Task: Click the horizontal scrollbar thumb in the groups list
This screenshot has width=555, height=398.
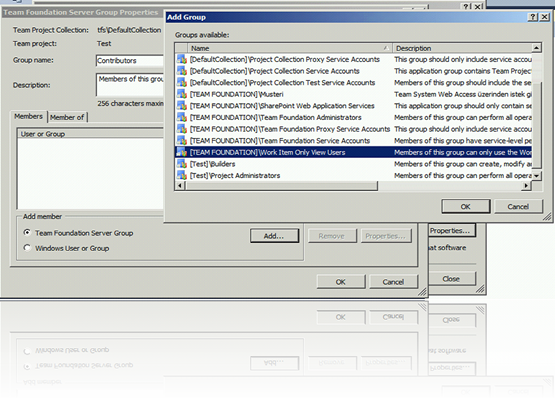Action: [x=281, y=186]
